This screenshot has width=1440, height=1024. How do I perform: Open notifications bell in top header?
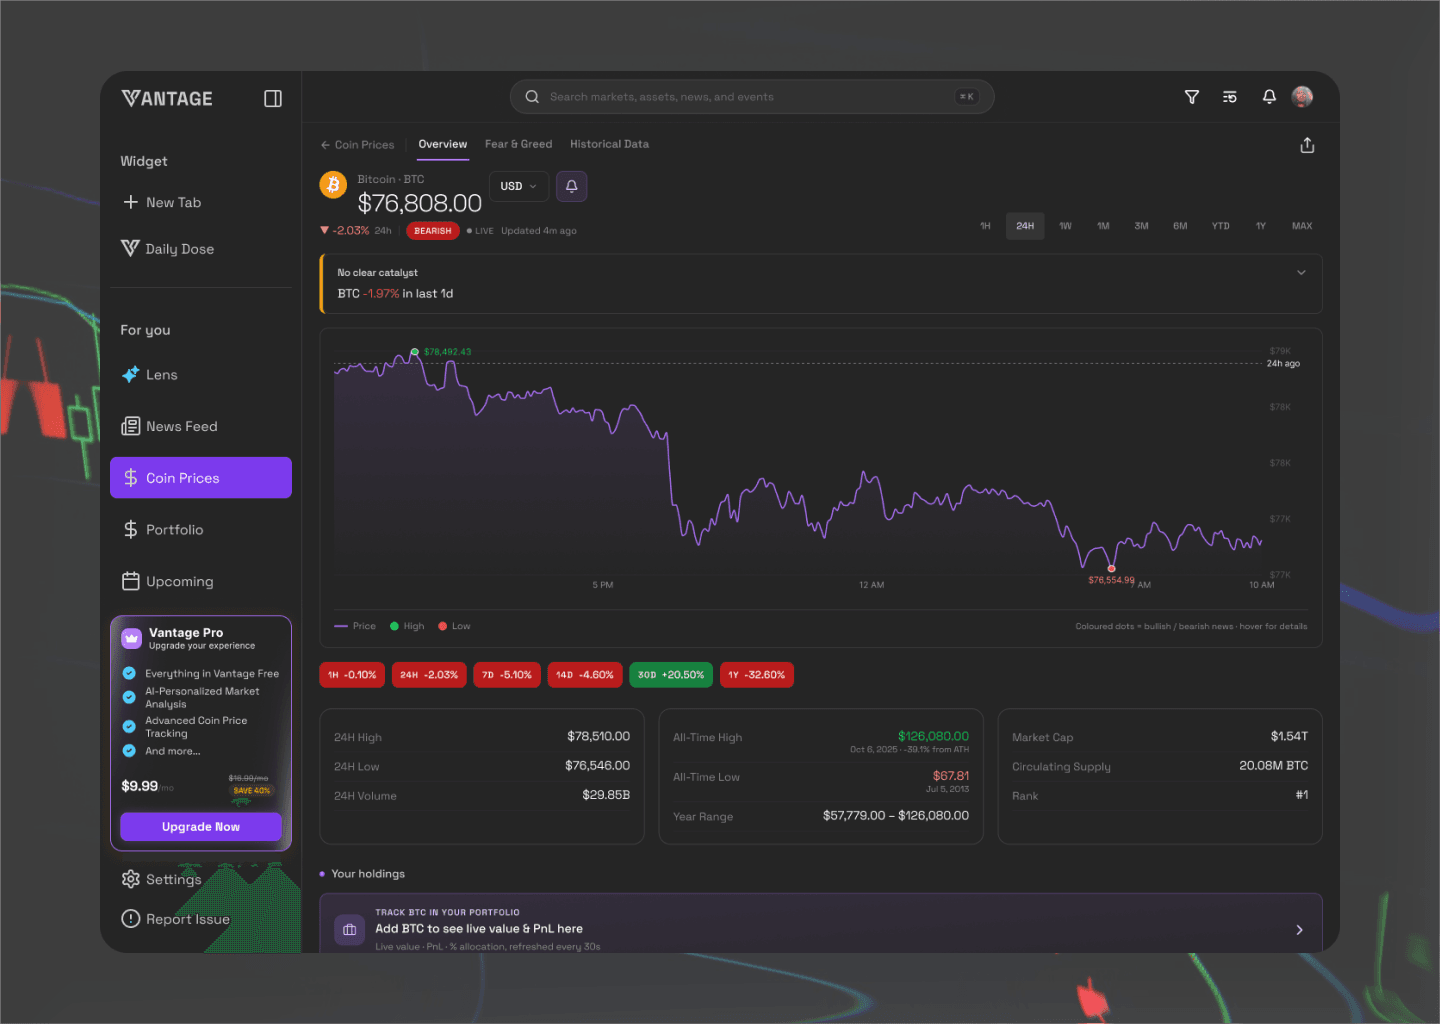(x=1269, y=97)
